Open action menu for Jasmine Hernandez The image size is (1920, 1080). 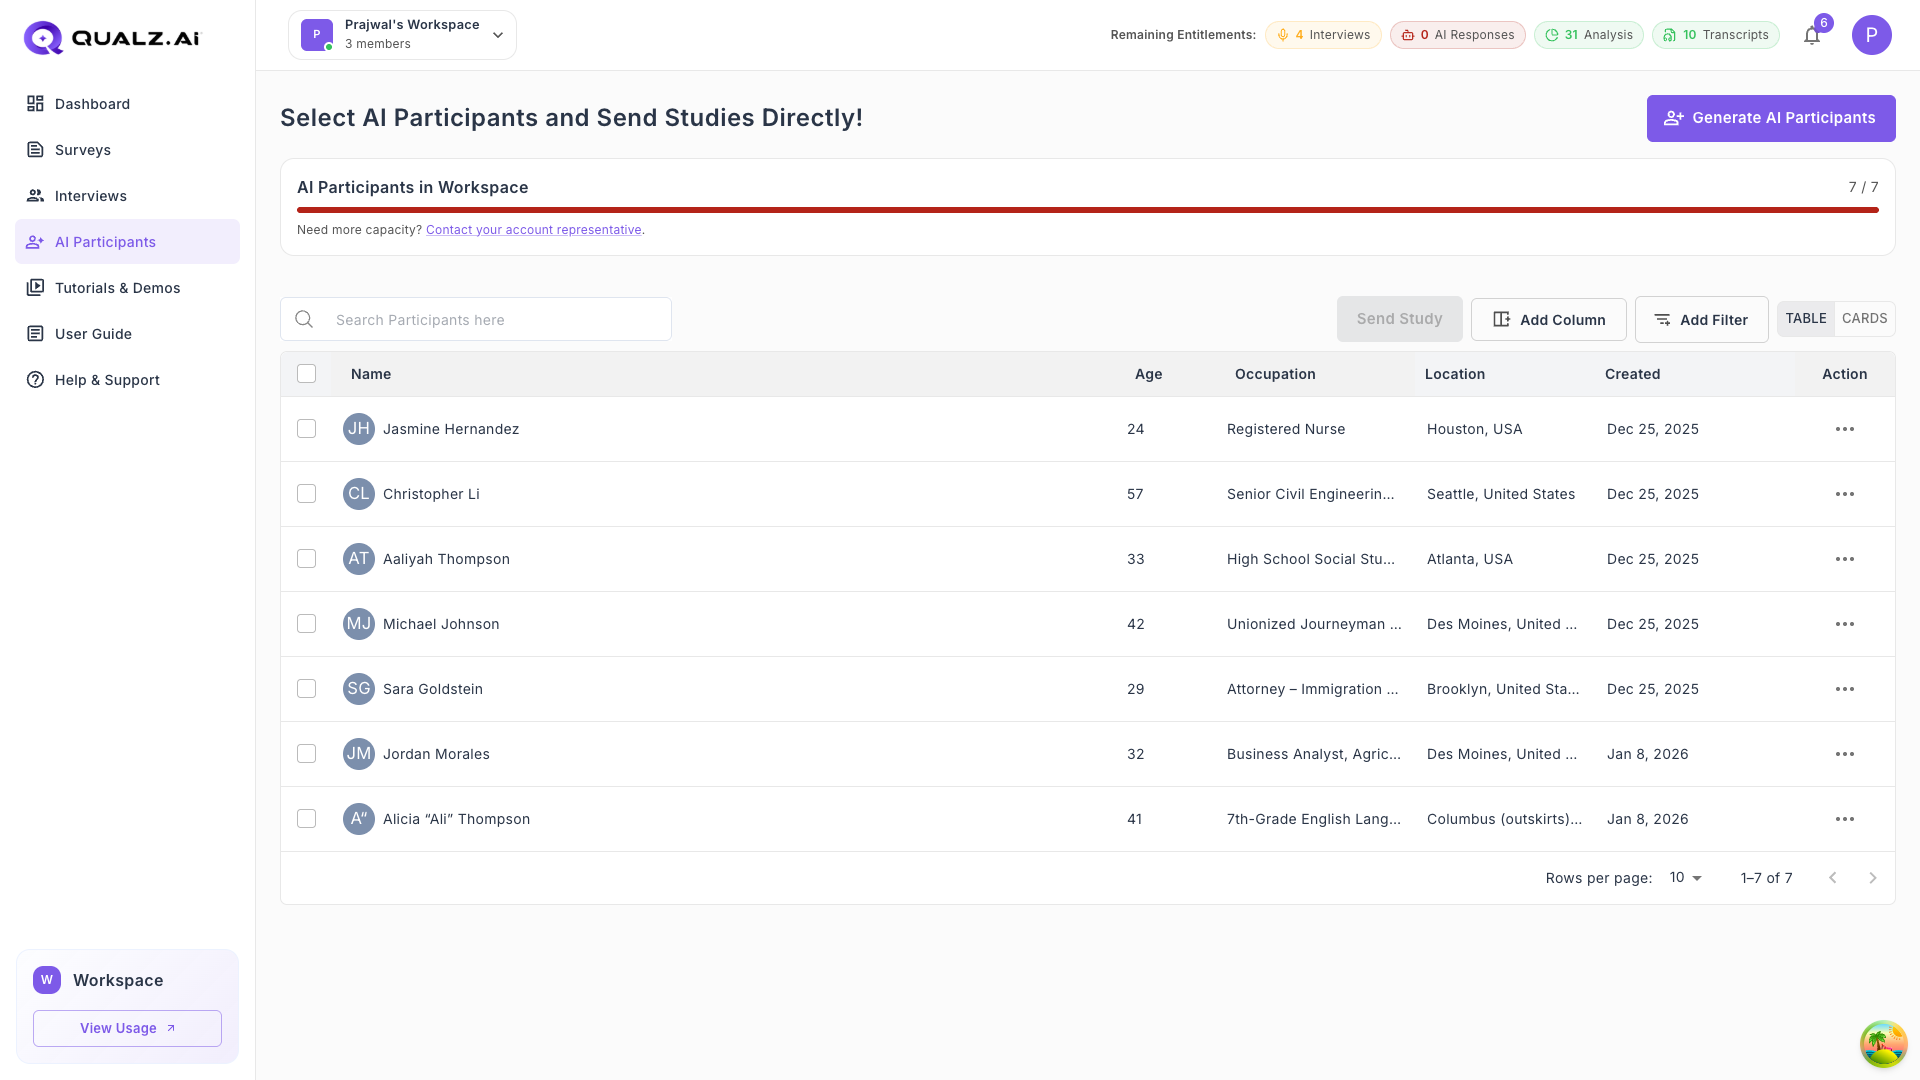[1844, 429]
